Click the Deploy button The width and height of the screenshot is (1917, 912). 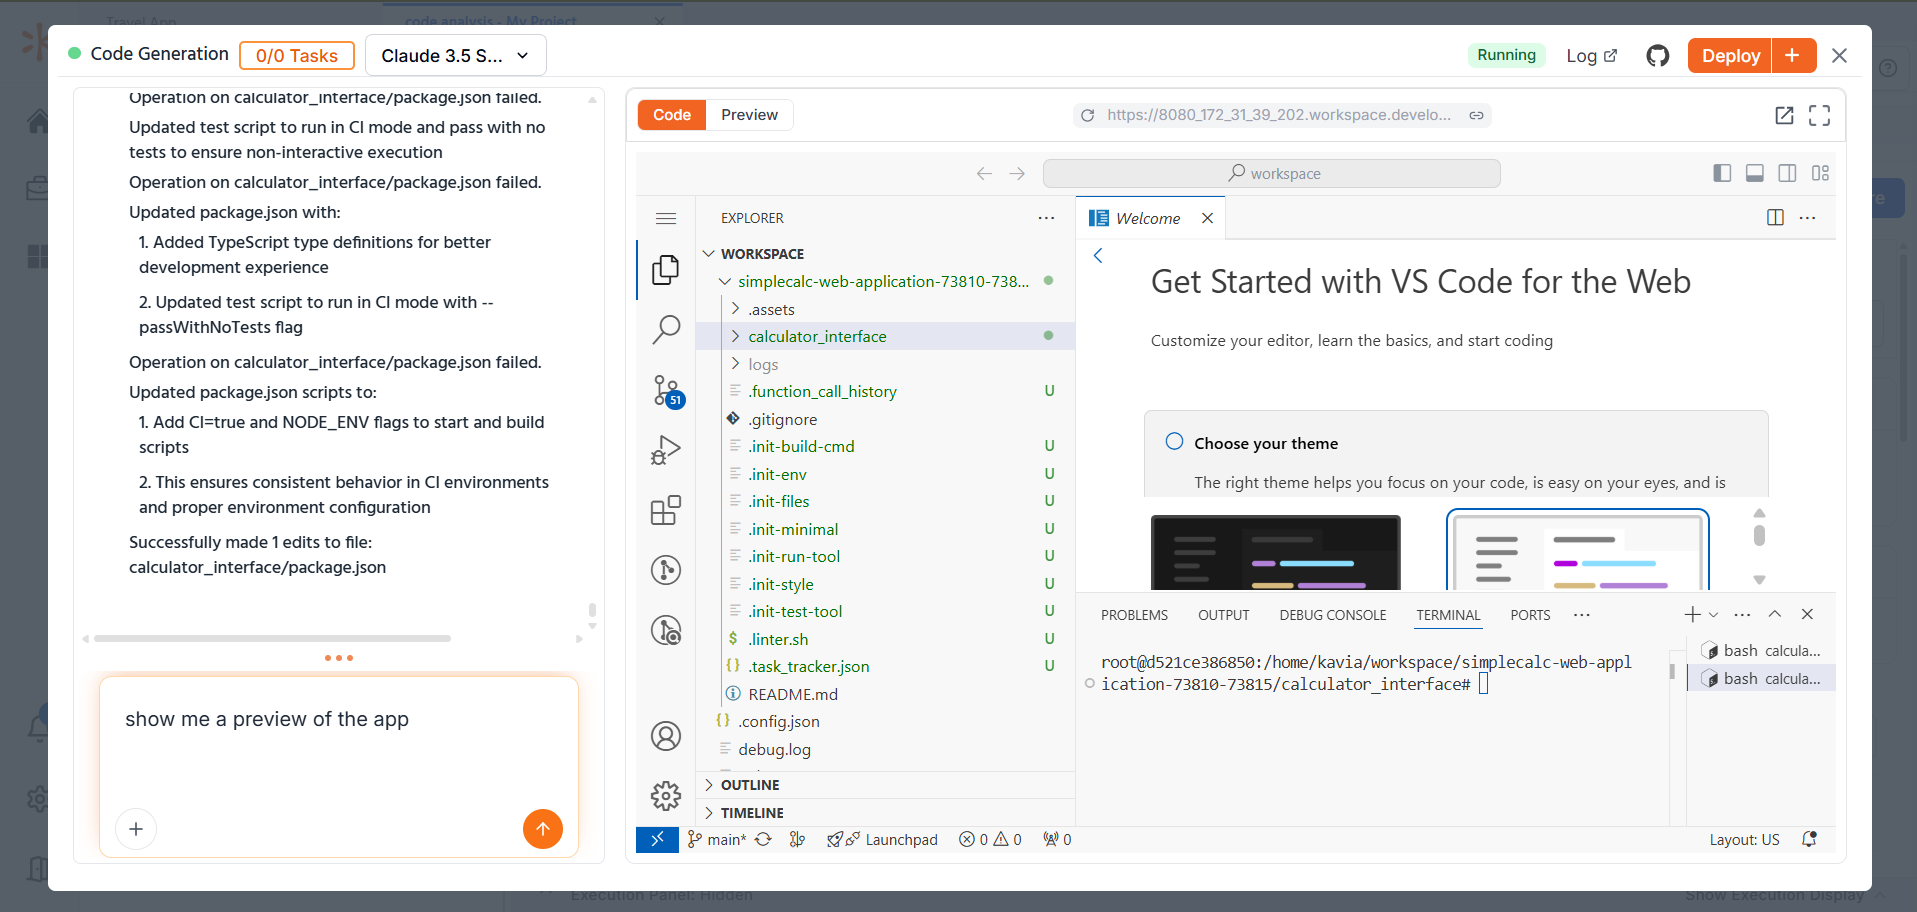coord(1730,55)
